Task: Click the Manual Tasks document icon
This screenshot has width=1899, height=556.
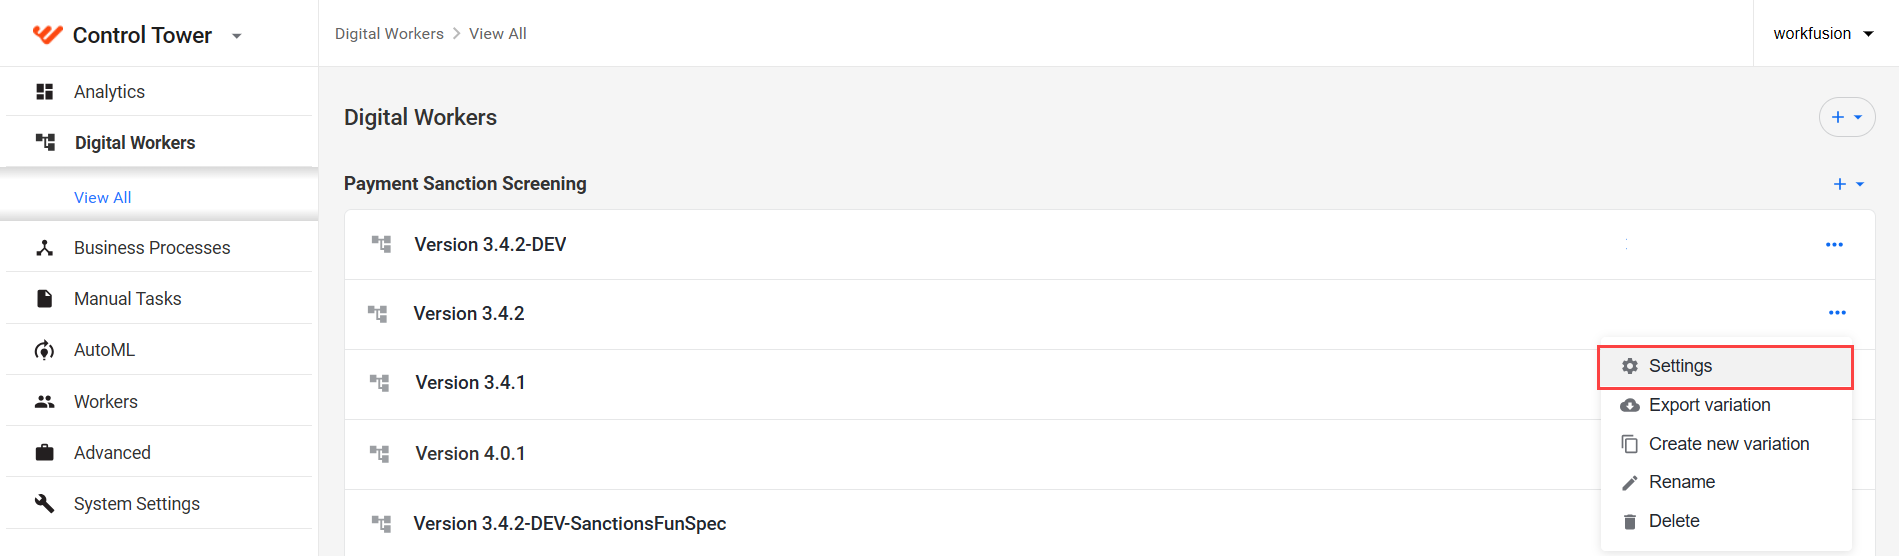Action: click(x=44, y=299)
